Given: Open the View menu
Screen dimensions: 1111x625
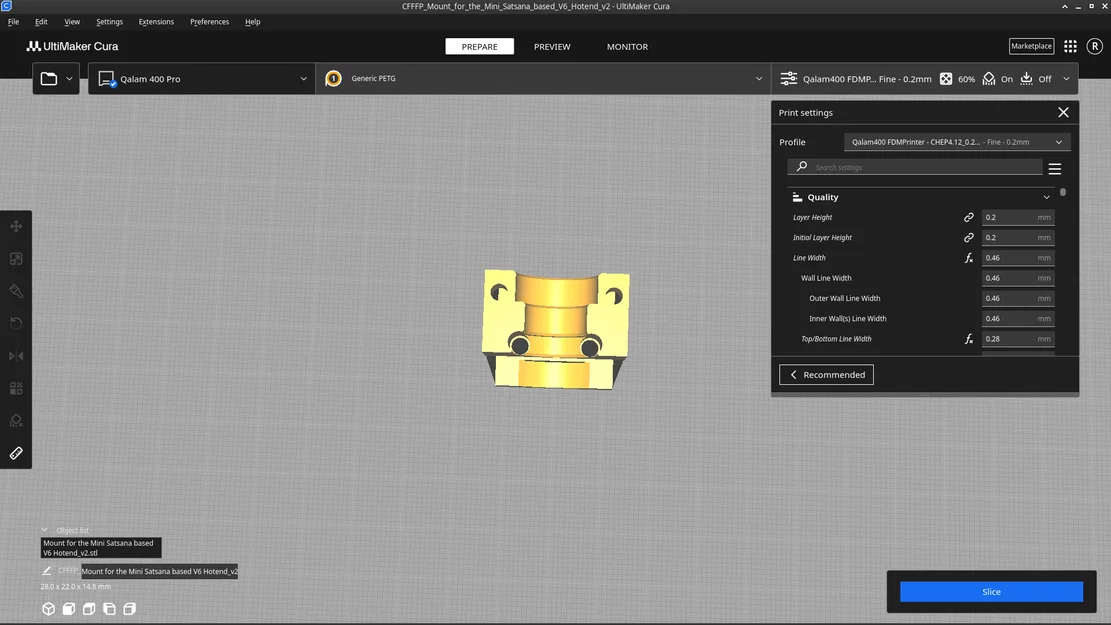Looking at the screenshot, I should pyautogui.click(x=72, y=22).
